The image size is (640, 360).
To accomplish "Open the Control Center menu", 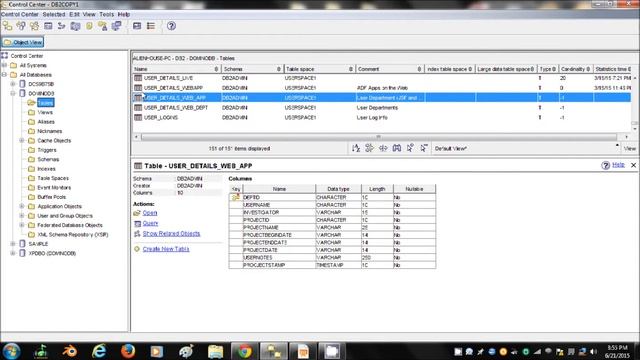I will [x=20, y=14].
